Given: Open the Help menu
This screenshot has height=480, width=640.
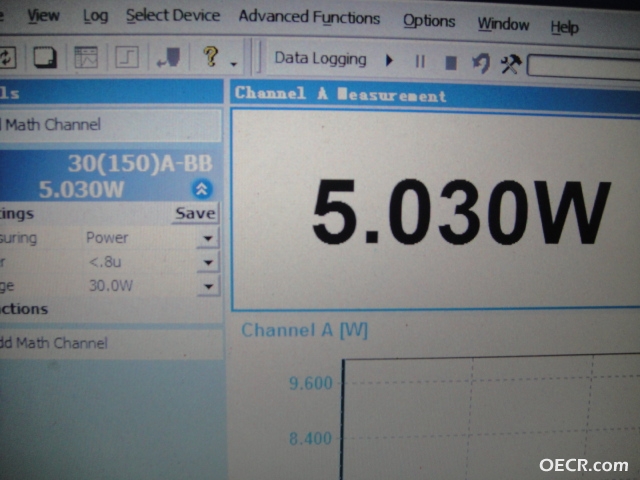Looking at the screenshot, I should point(564,27).
